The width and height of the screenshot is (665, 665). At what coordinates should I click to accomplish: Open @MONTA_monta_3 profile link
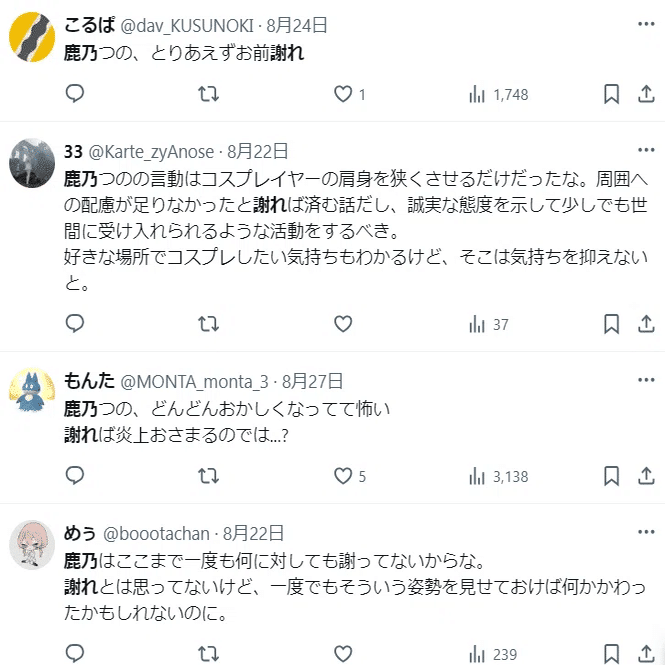(x=194, y=382)
